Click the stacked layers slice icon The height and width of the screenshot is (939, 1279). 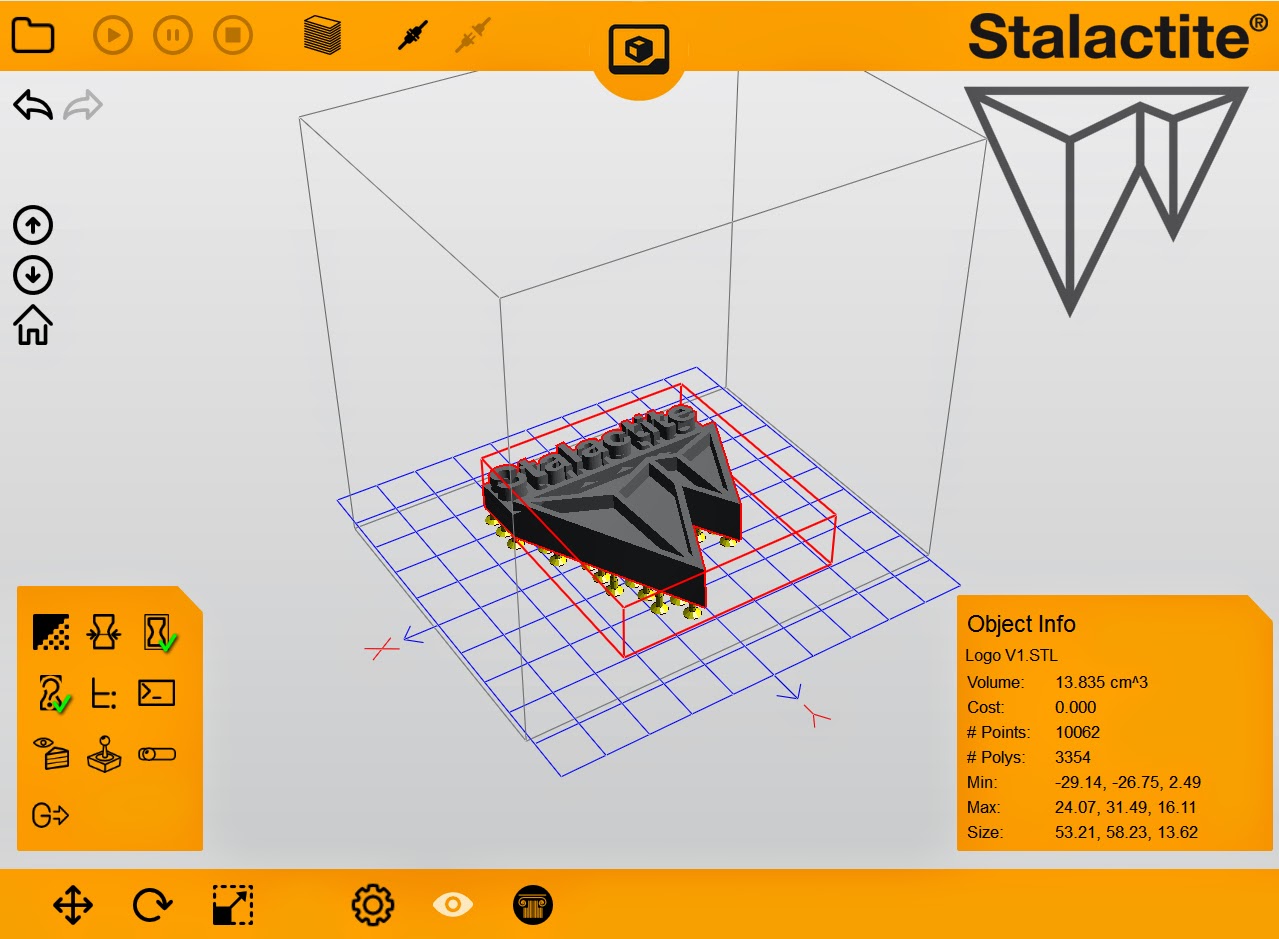[322, 35]
